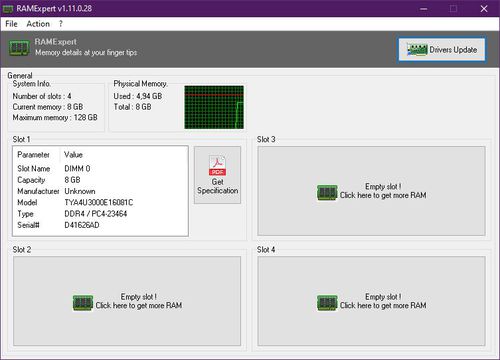This screenshot has width=500, height=360.
Task: Open the question mark help menu
Action: coord(61,24)
